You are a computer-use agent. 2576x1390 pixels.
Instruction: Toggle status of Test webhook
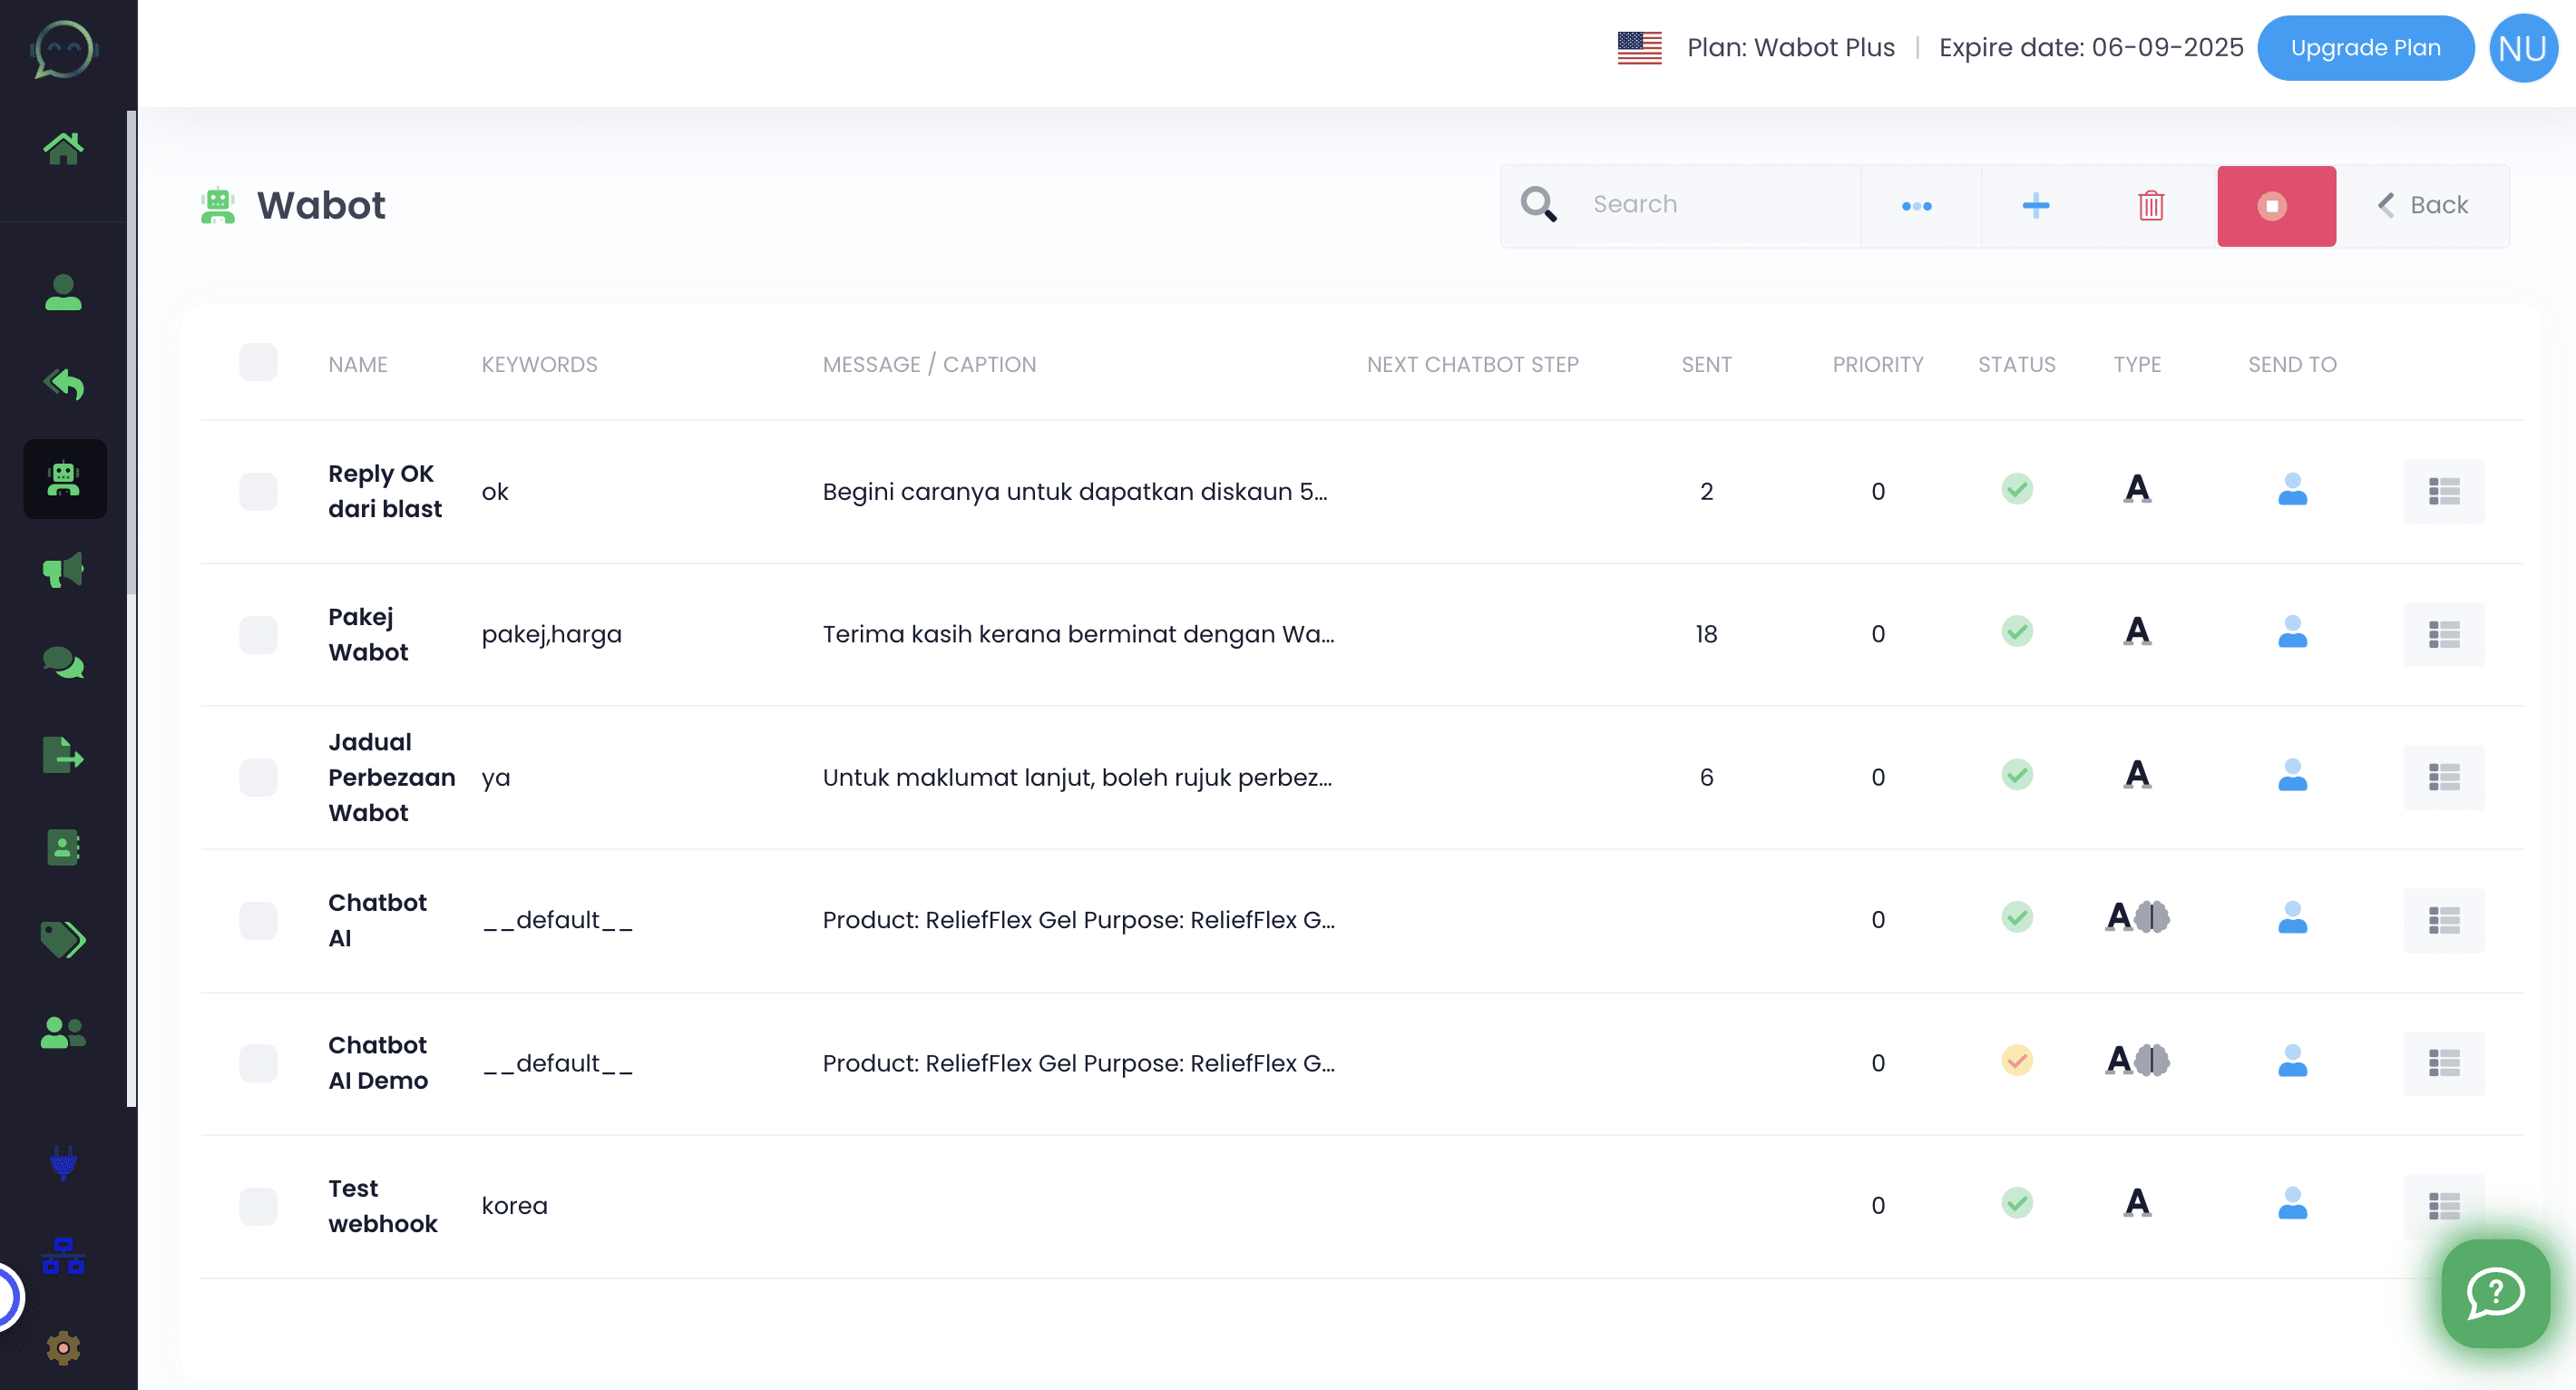[x=2017, y=1203]
